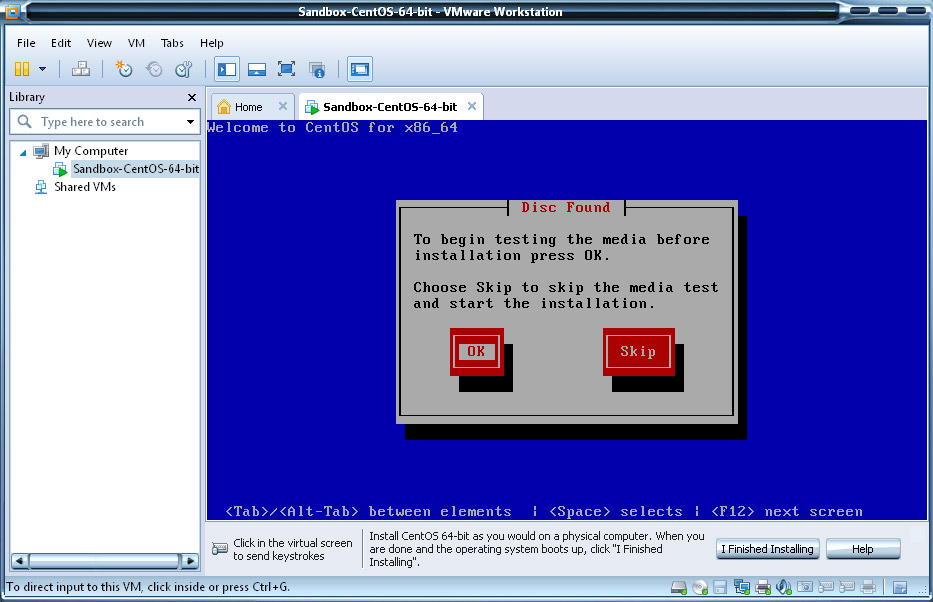Image resolution: width=933 pixels, height=602 pixels.
Task: Open the power options dropdown arrow
Action: pos(43,69)
